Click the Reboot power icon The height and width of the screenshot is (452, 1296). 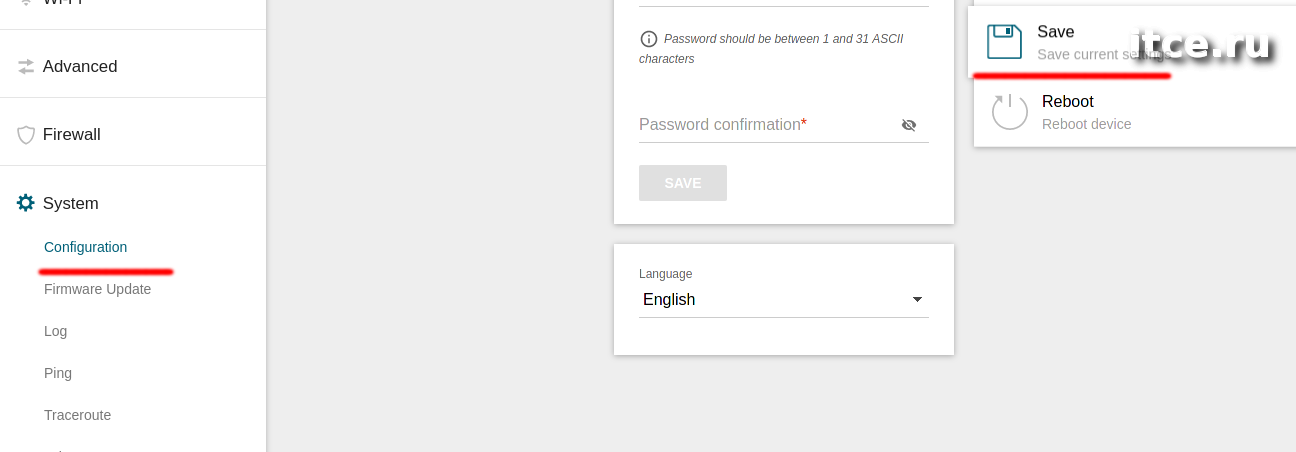[1010, 111]
